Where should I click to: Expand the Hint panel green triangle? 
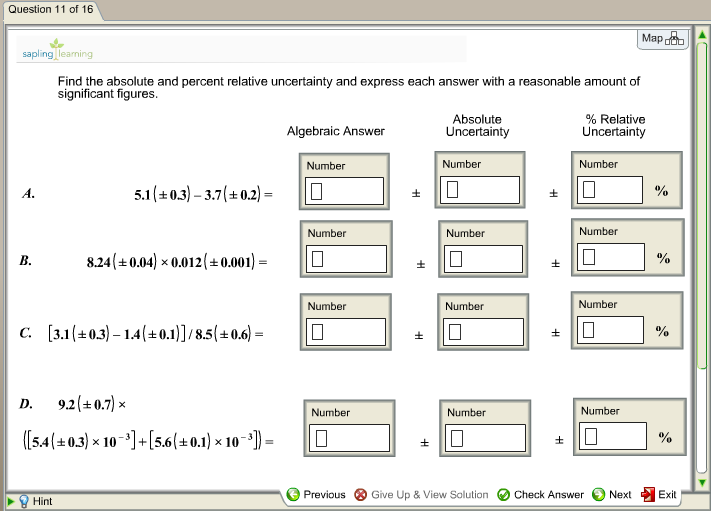(x=10, y=501)
